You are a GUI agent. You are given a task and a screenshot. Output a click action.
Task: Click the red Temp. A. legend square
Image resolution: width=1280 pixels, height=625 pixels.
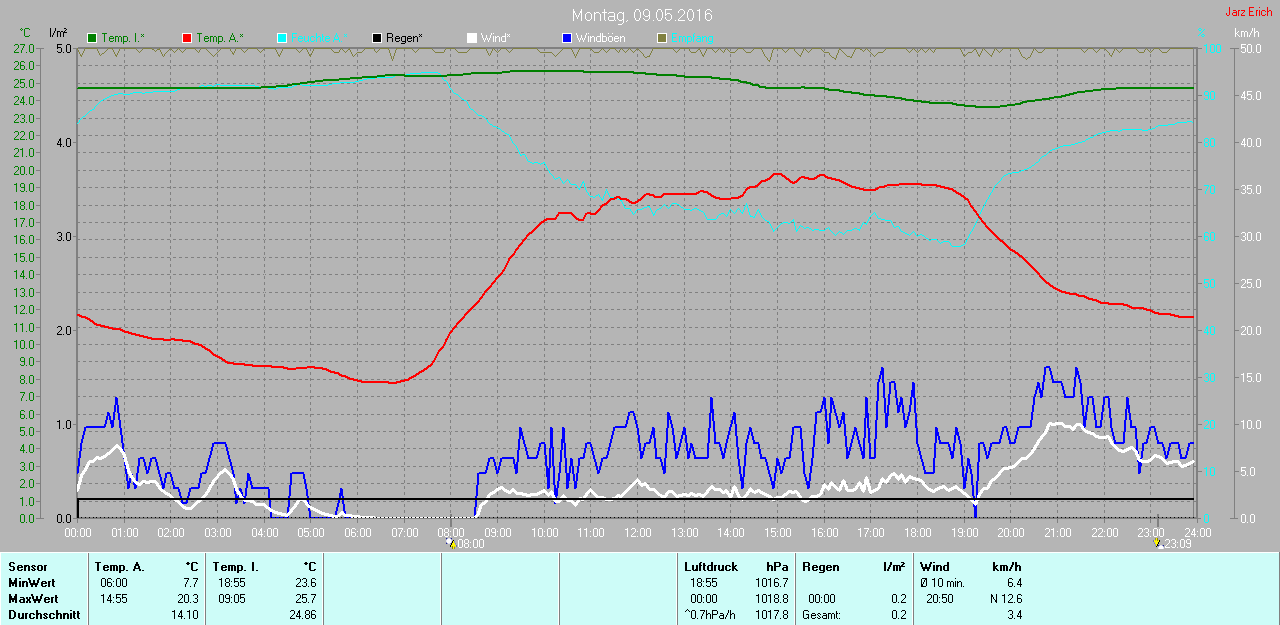coord(187,38)
